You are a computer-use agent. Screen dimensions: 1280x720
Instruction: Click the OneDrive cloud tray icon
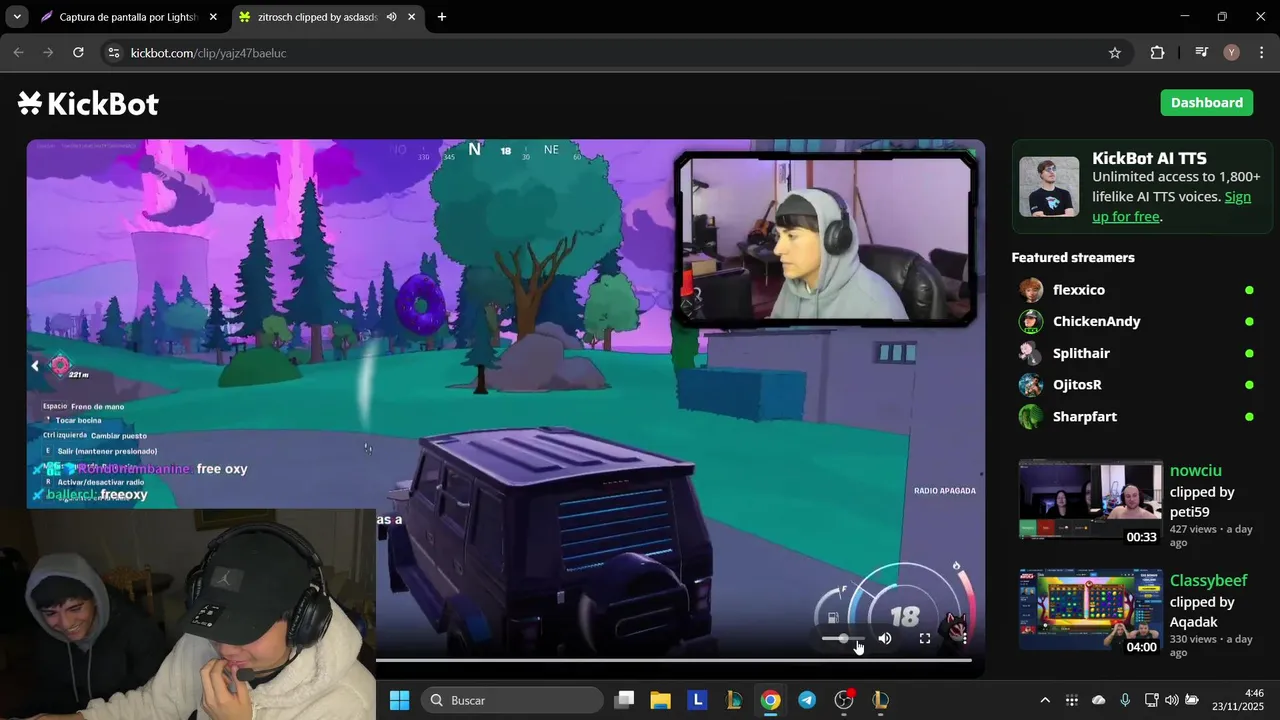[1099, 700]
